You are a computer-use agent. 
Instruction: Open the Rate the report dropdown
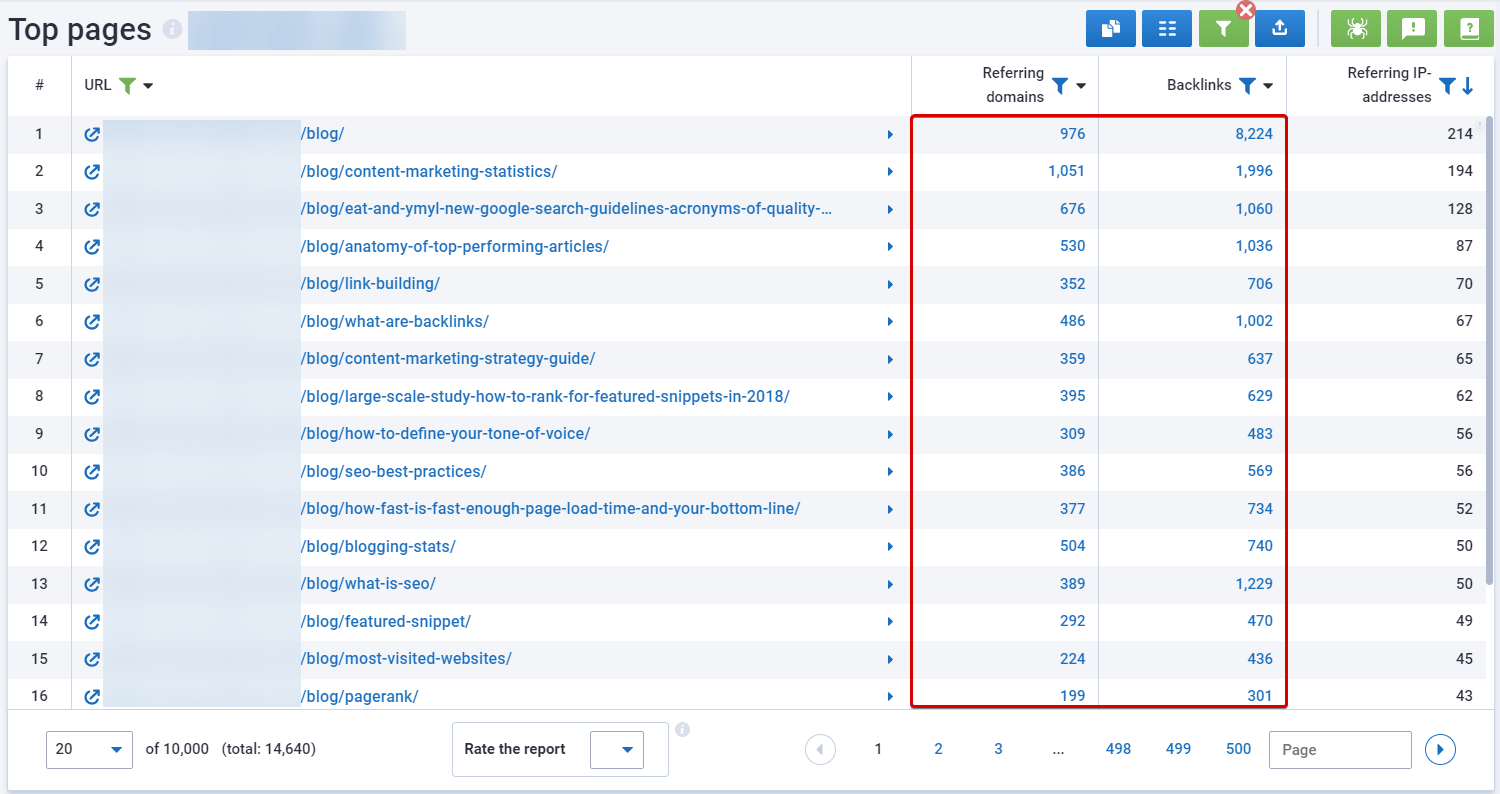617,749
